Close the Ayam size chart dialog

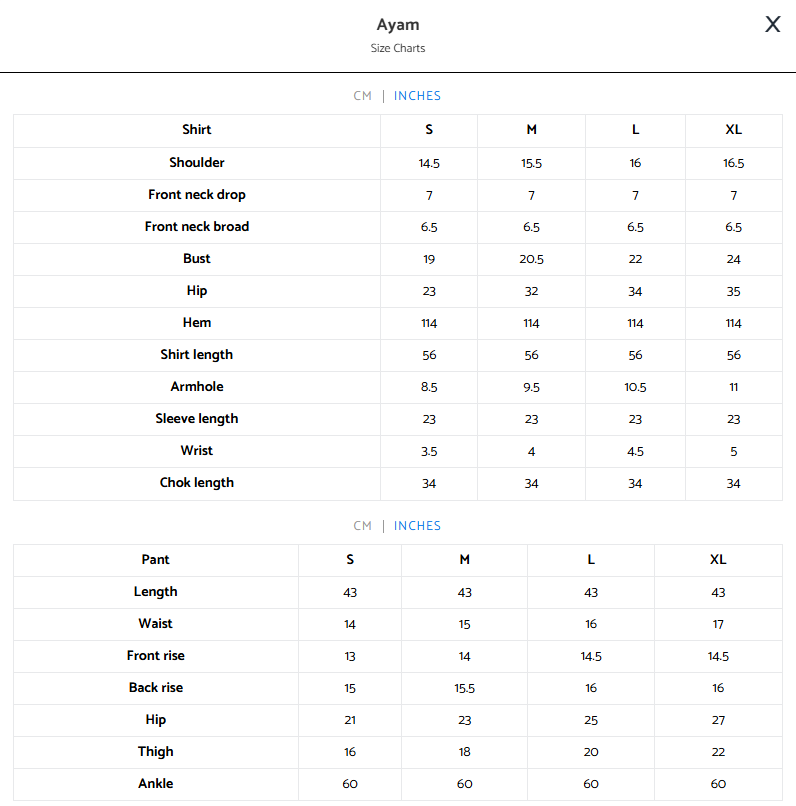772,24
